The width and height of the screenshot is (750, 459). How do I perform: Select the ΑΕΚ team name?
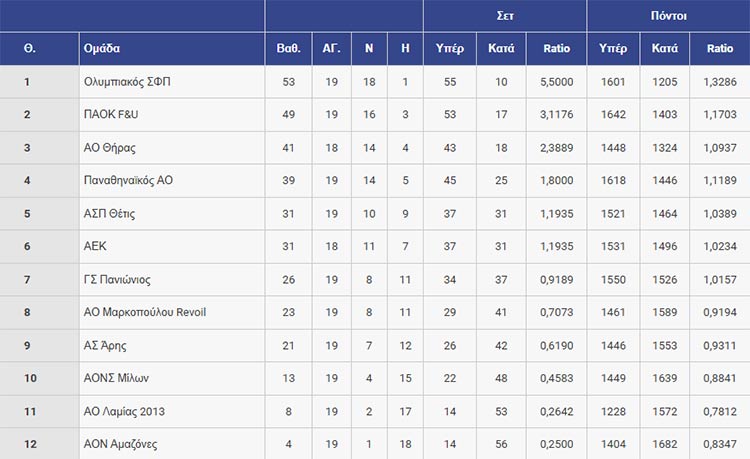coord(97,247)
